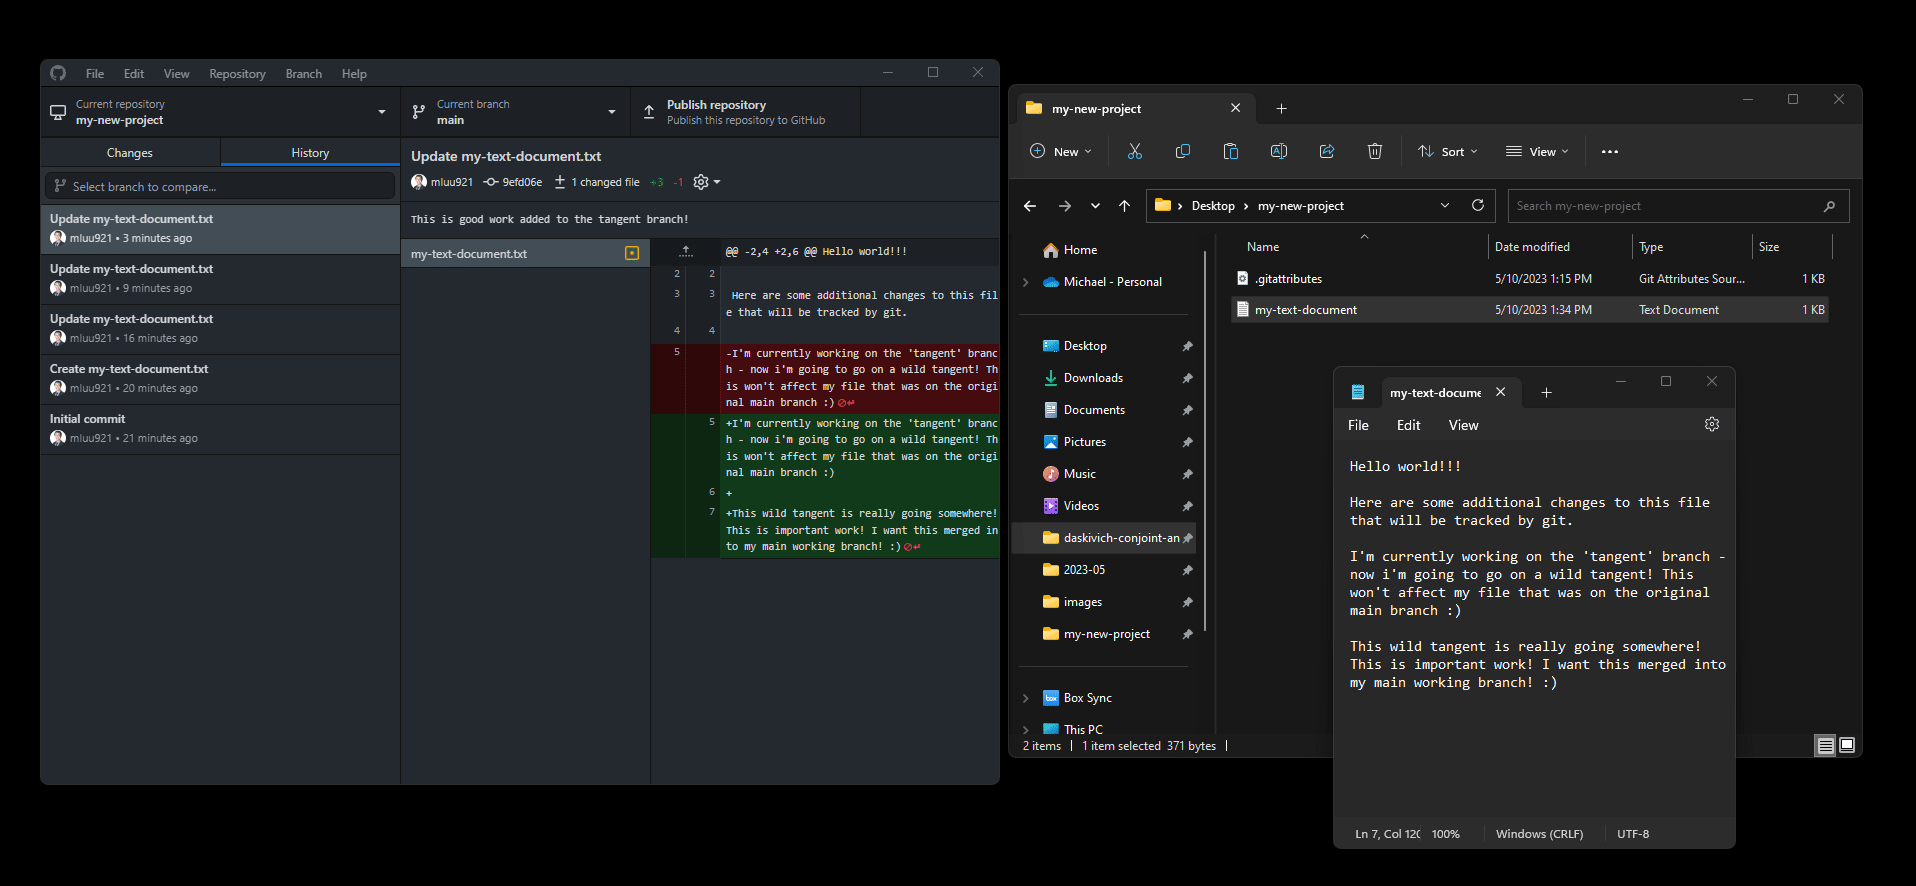1916x886 pixels.
Task: Click the Paste clipboard icon in File Explorer
Action: point(1230,151)
